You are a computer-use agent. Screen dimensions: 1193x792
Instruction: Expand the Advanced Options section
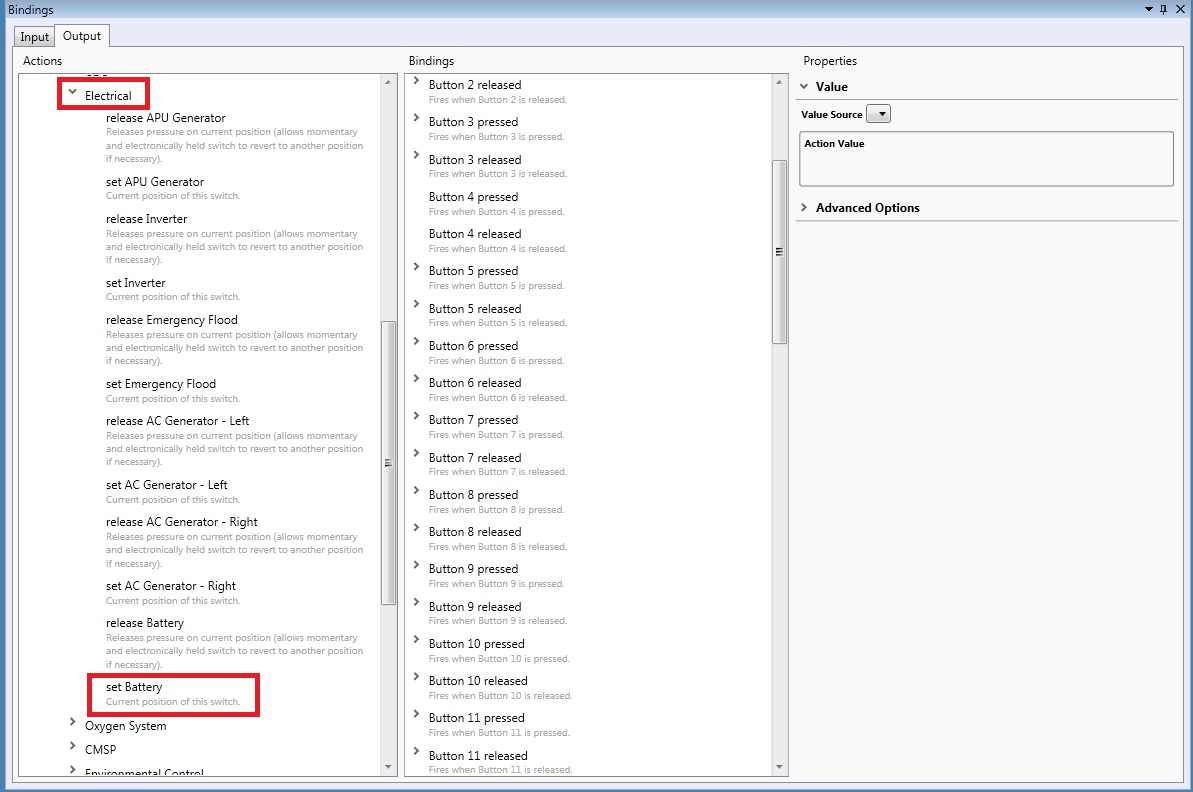click(x=804, y=208)
